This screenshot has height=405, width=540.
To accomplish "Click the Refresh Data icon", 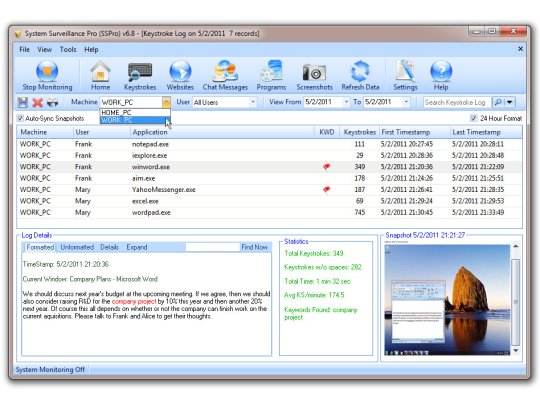I will (x=360, y=75).
